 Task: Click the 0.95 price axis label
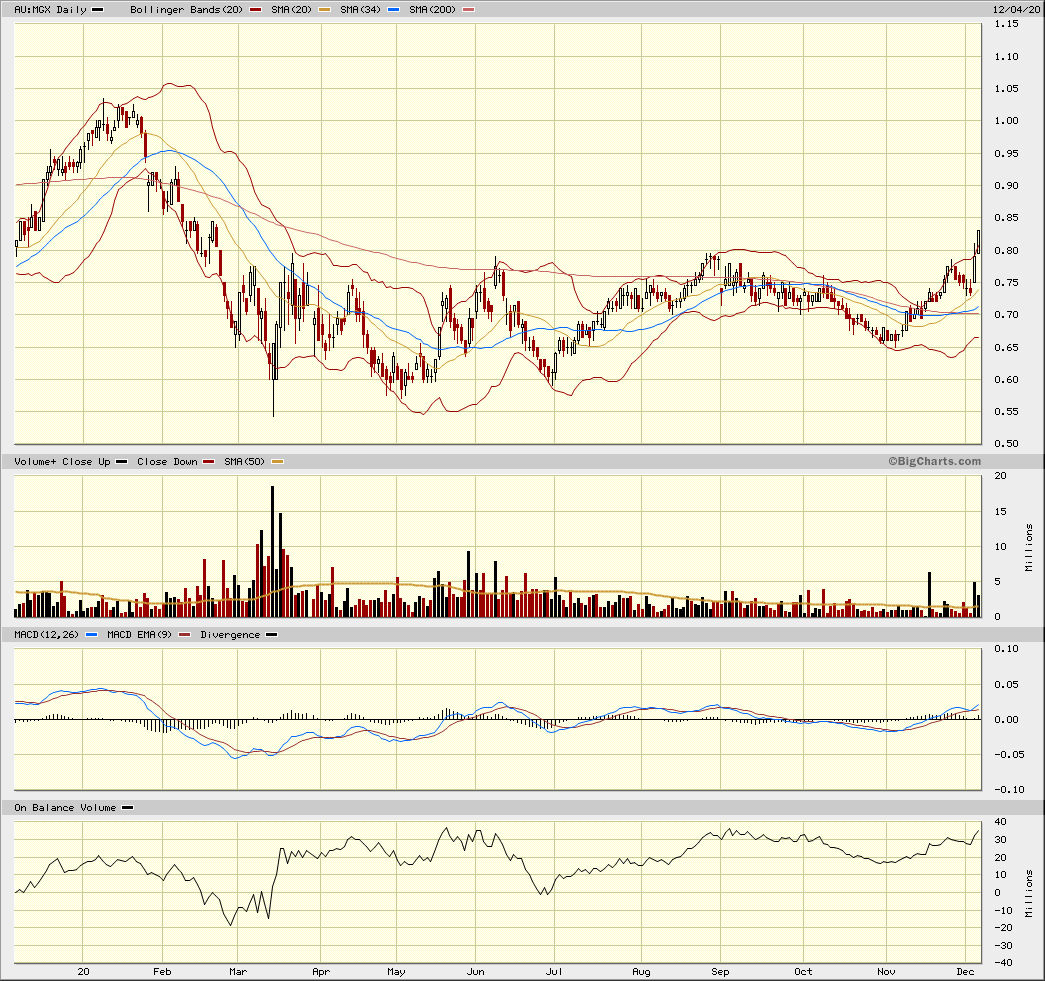1006,153
